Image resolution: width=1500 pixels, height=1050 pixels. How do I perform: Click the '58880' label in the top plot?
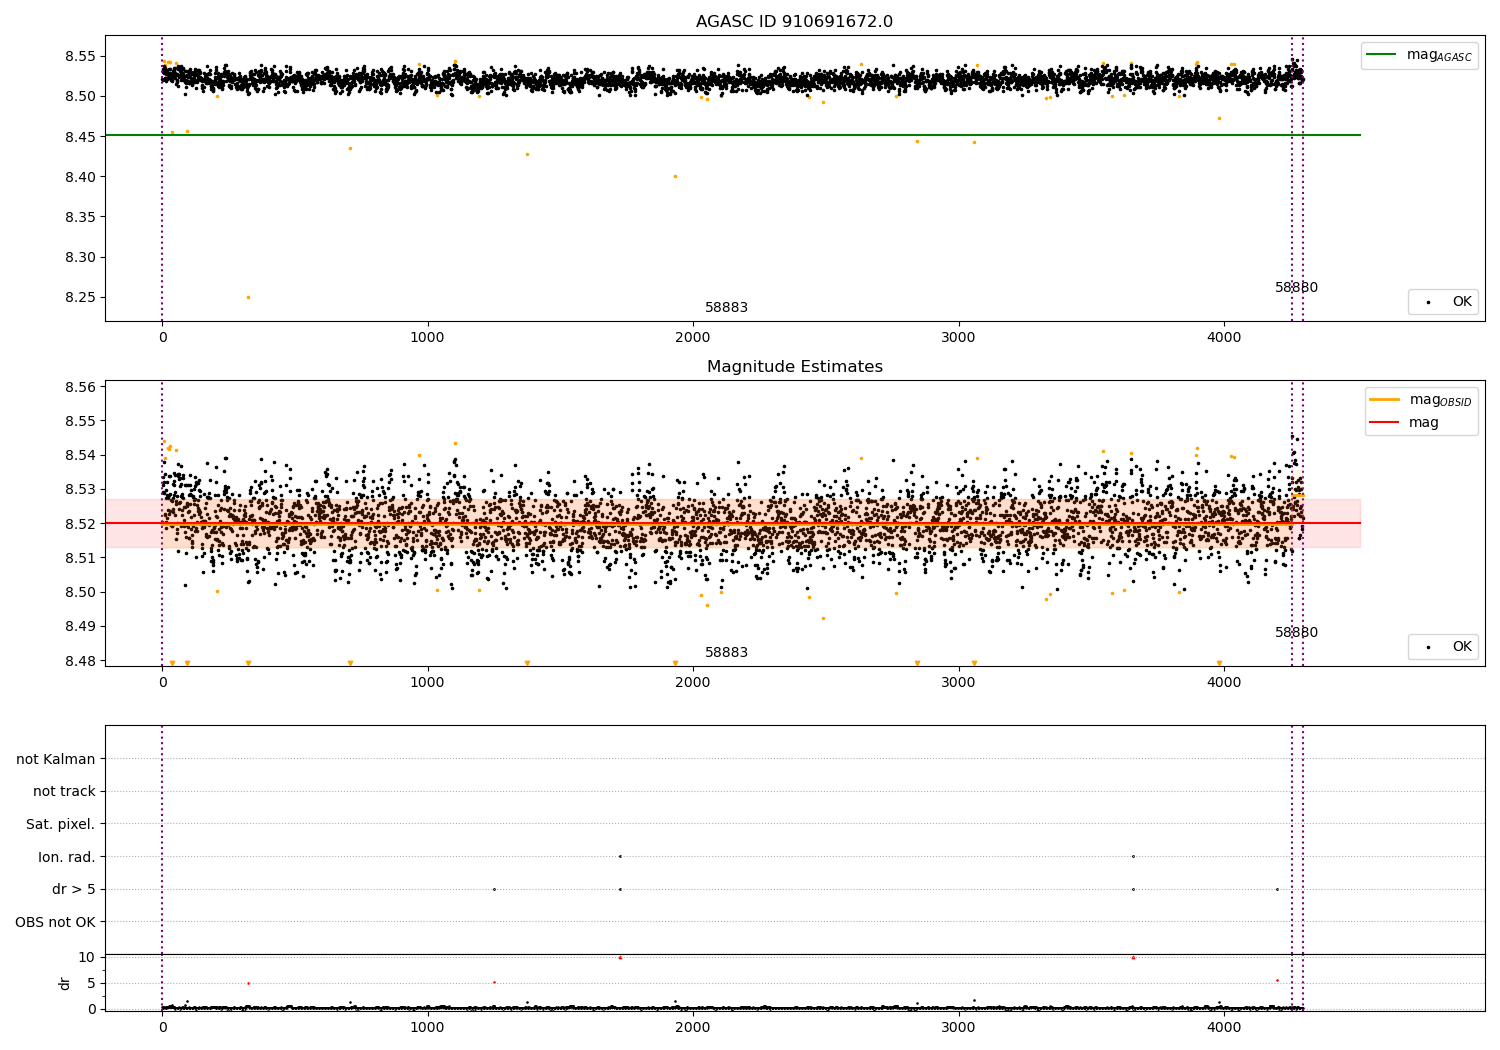[1296, 288]
